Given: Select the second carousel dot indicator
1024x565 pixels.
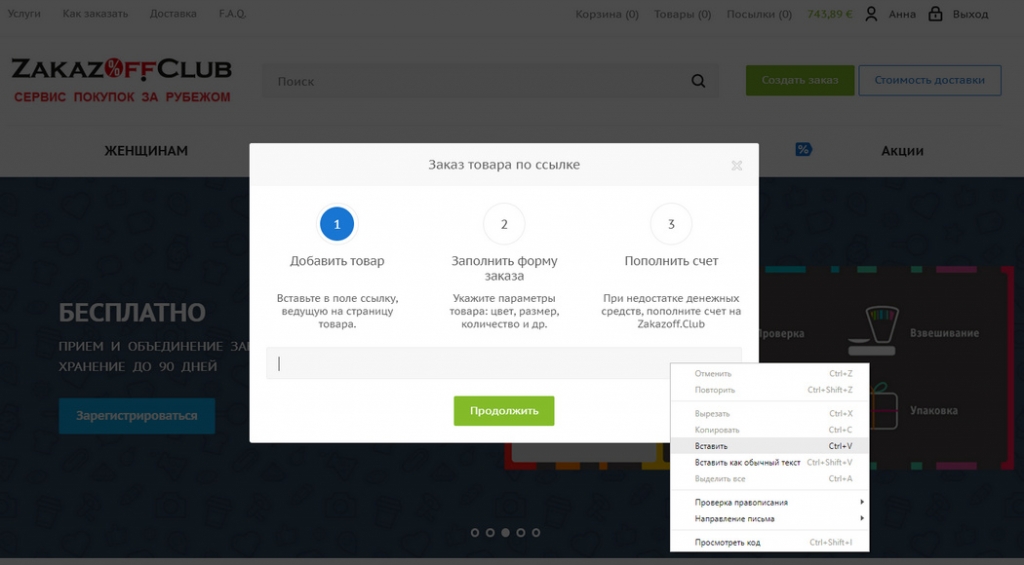Looking at the screenshot, I should (490, 533).
